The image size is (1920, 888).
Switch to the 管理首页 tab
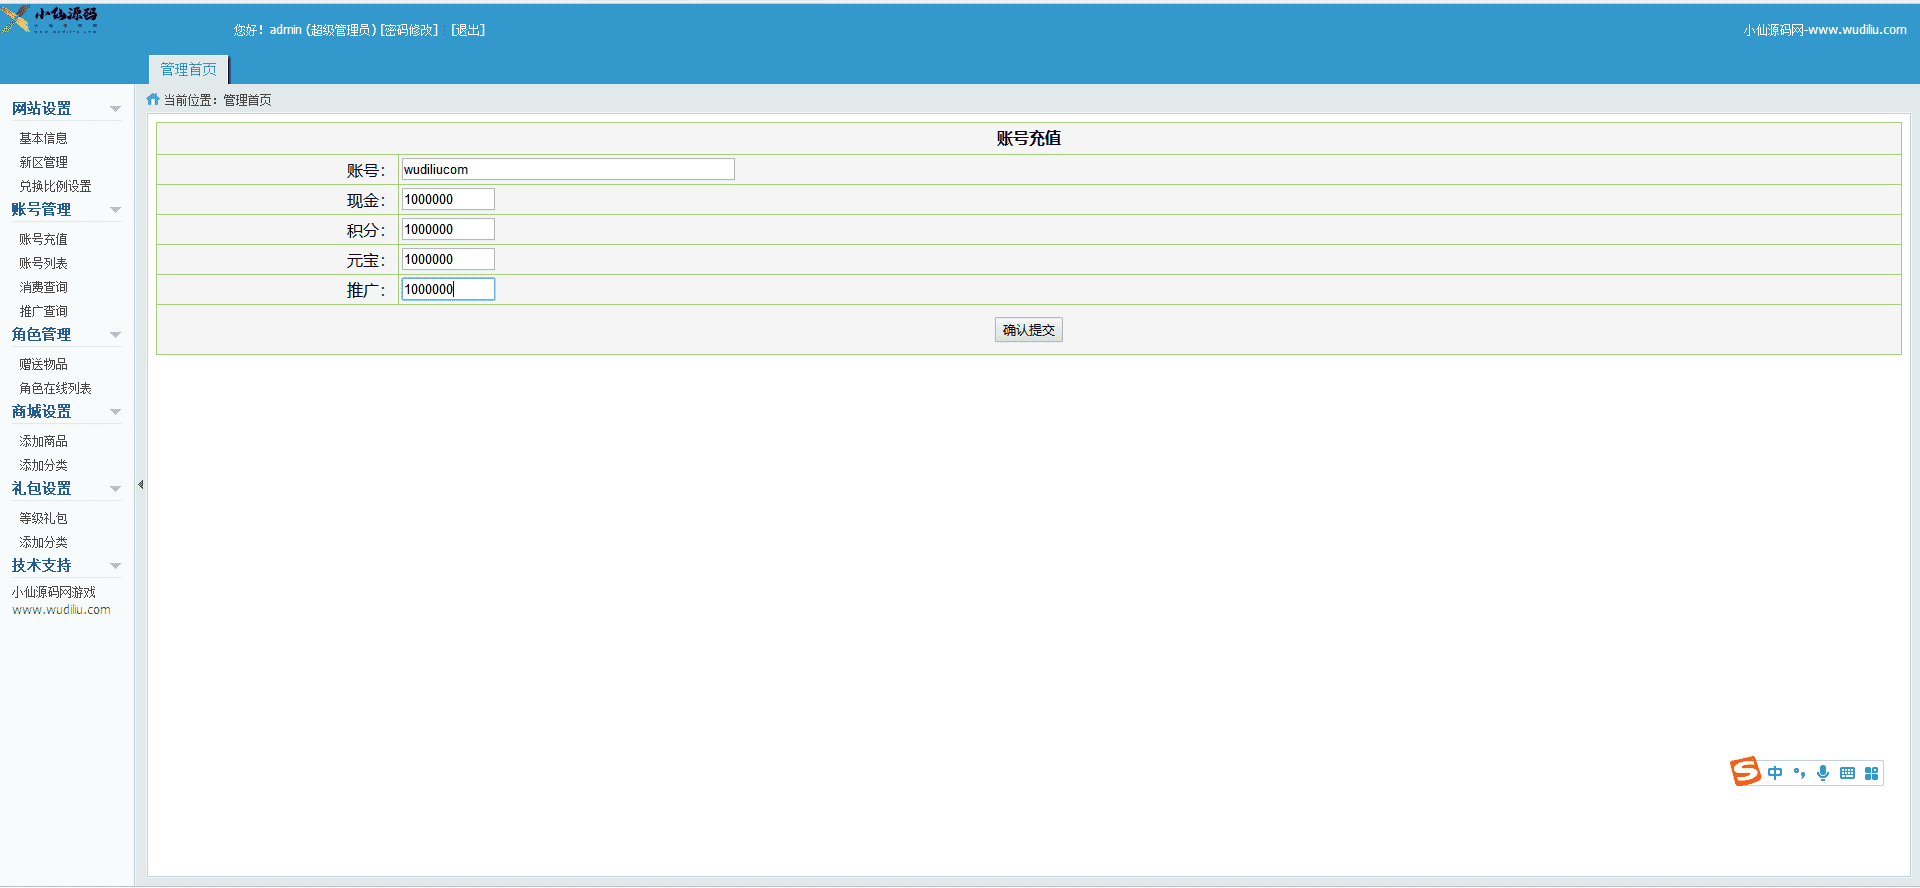189,69
